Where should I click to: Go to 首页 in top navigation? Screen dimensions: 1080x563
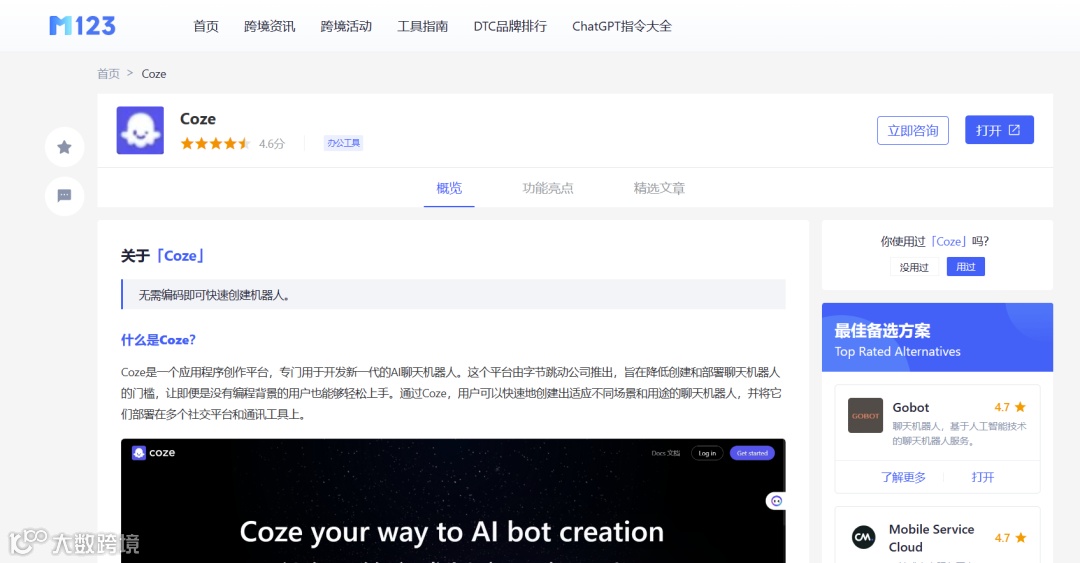[205, 26]
